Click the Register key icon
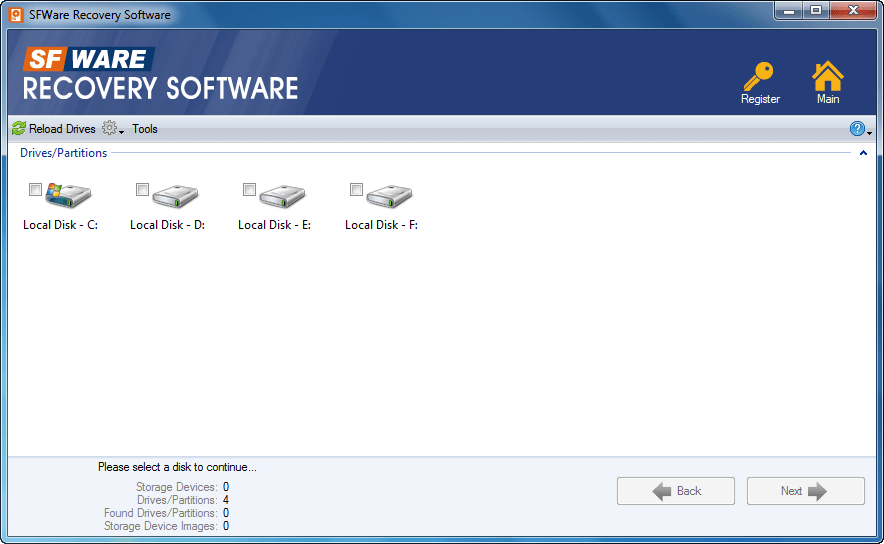884x544 pixels. tap(758, 76)
